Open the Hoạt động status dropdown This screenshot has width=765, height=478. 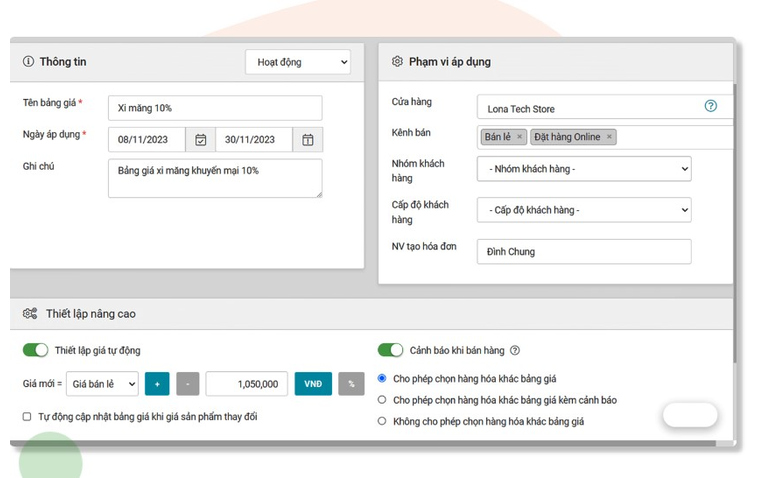[298, 62]
